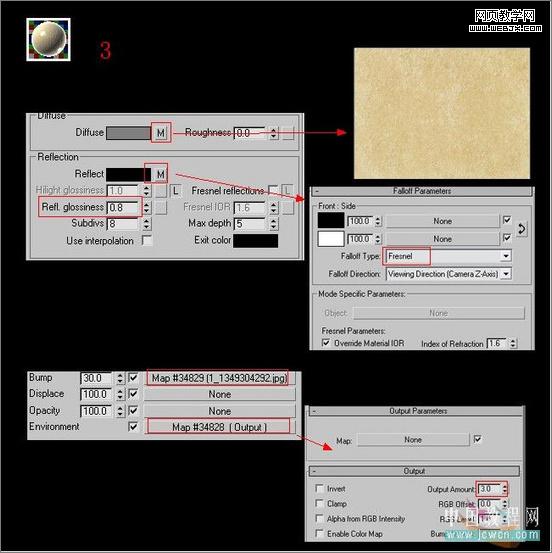Click the Roughness spinner arrows

274,133
